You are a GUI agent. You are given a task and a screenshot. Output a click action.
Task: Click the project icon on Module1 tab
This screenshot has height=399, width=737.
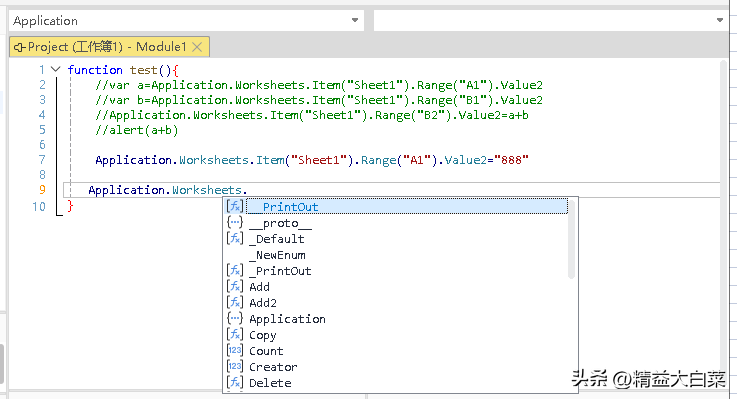click(20, 47)
